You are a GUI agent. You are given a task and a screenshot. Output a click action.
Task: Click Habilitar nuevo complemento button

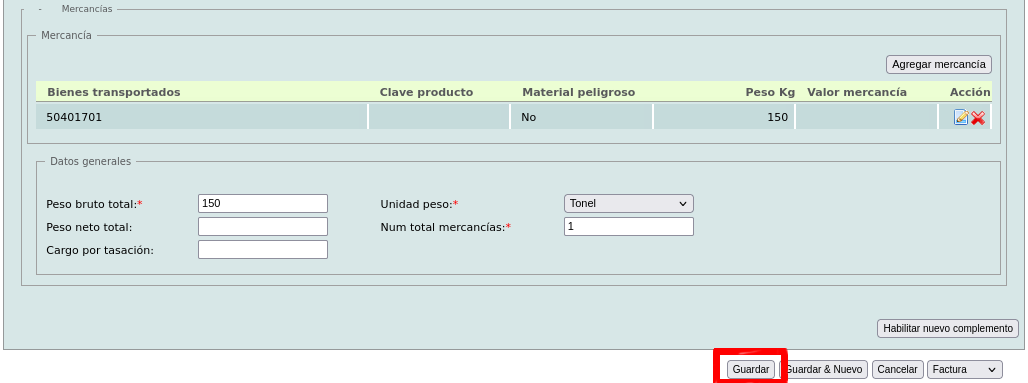(x=948, y=328)
